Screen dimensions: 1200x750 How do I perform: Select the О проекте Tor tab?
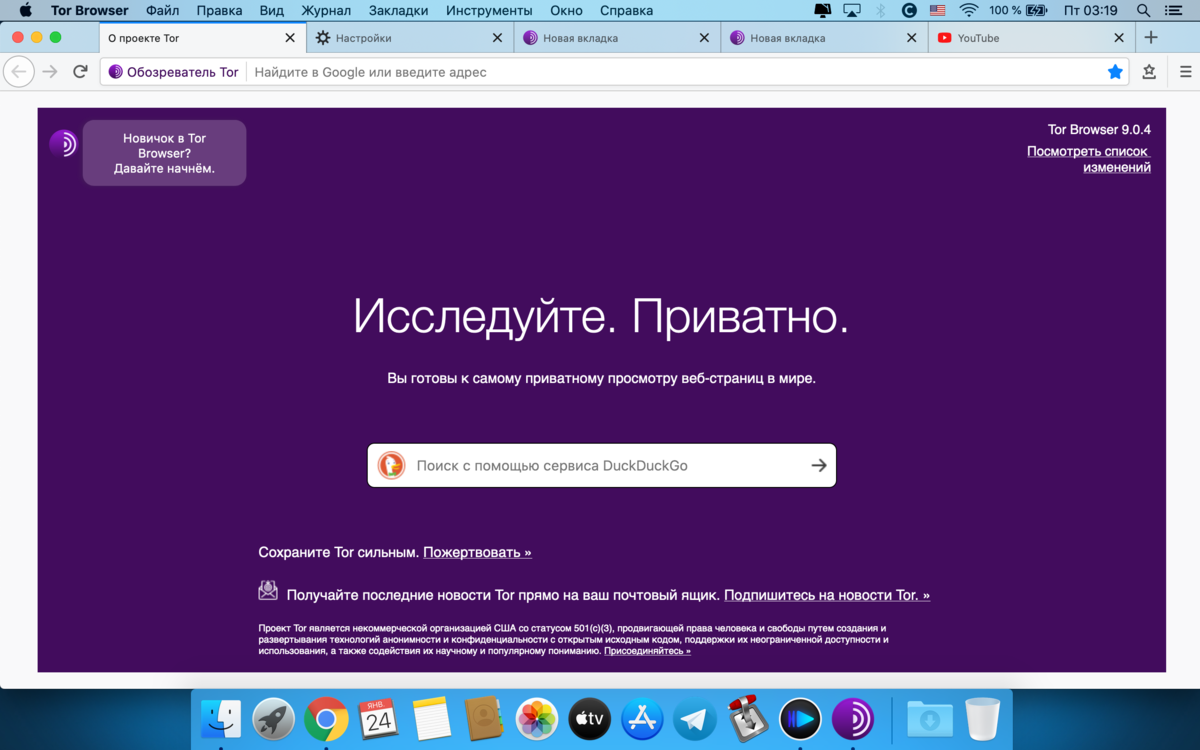tap(203, 38)
